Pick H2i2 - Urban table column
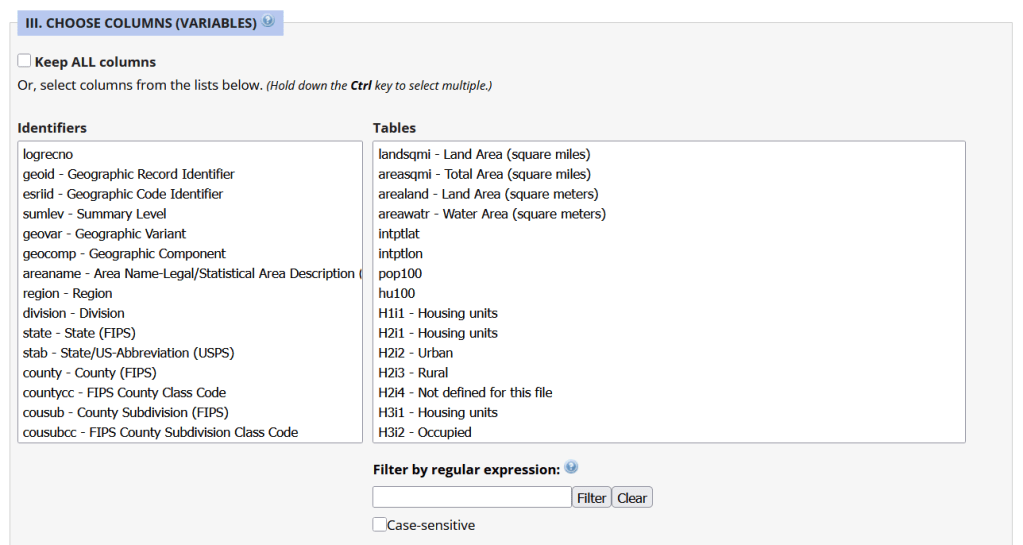The width and height of the screenshot is (1023, 545). pyautogui.click(x=415, y=353)
